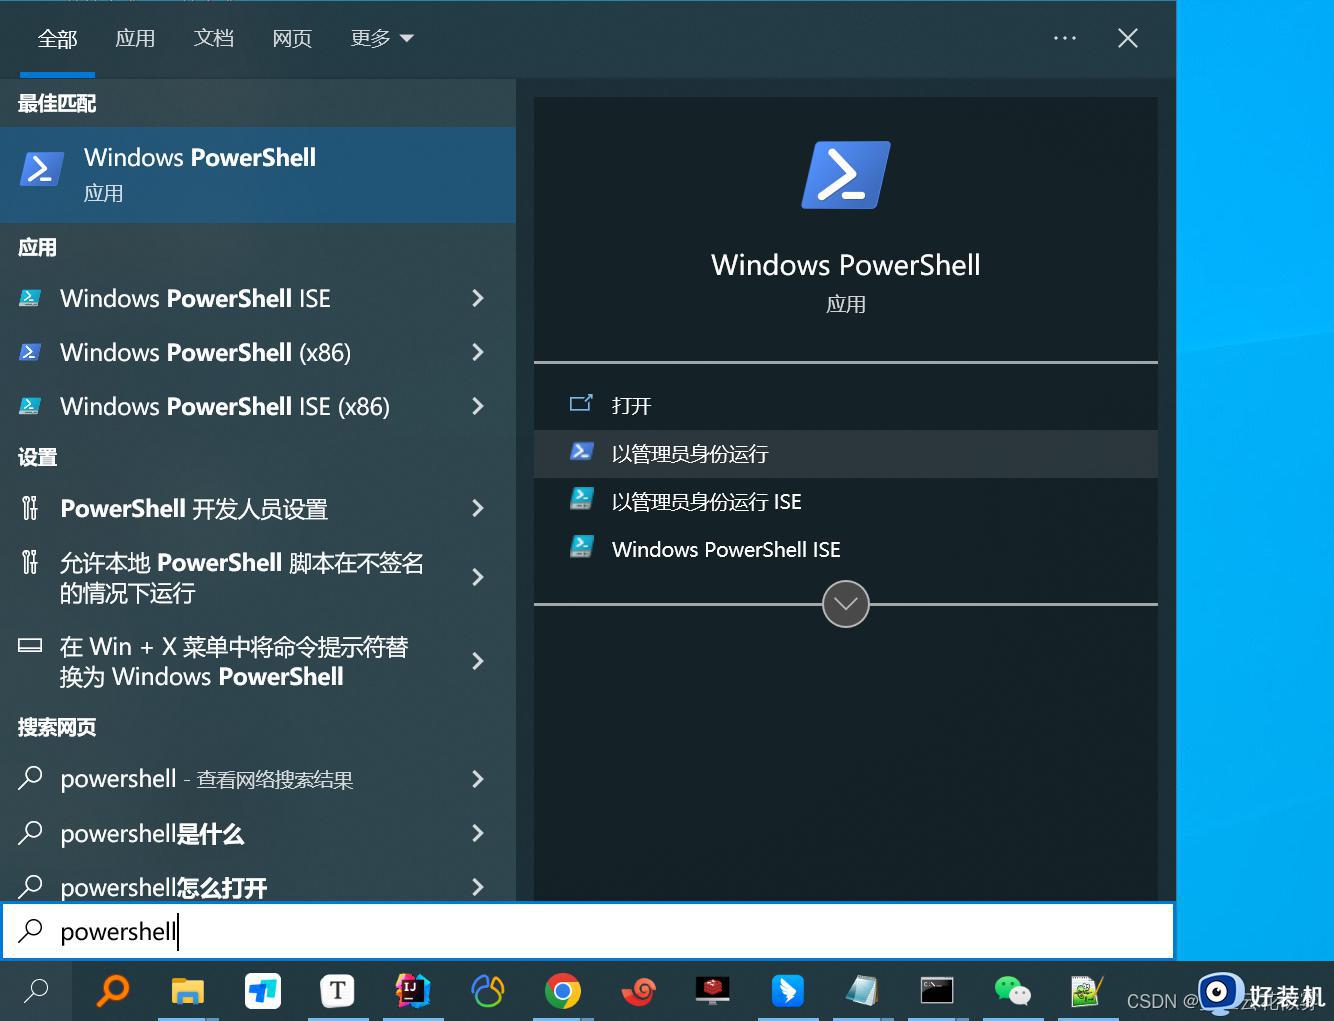Open the red cube desktop manager taskbar icon
The image size is (1334, 1021).
click(713, 991)
